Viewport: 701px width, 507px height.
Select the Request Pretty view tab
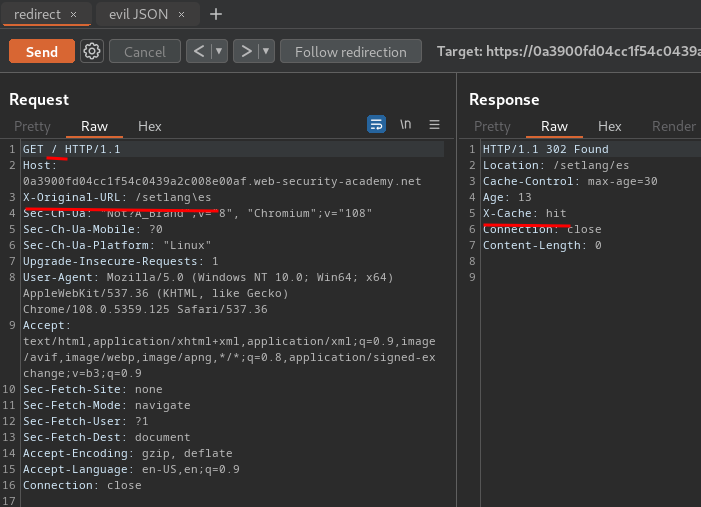[x=32, y=127]
